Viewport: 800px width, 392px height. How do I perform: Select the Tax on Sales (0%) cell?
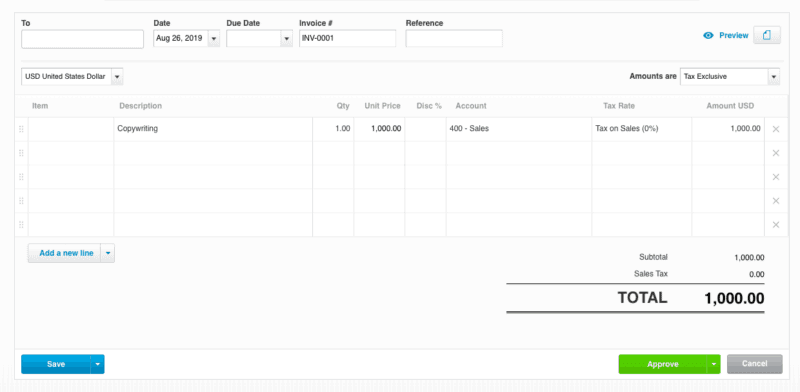click(x=641, y=129)
